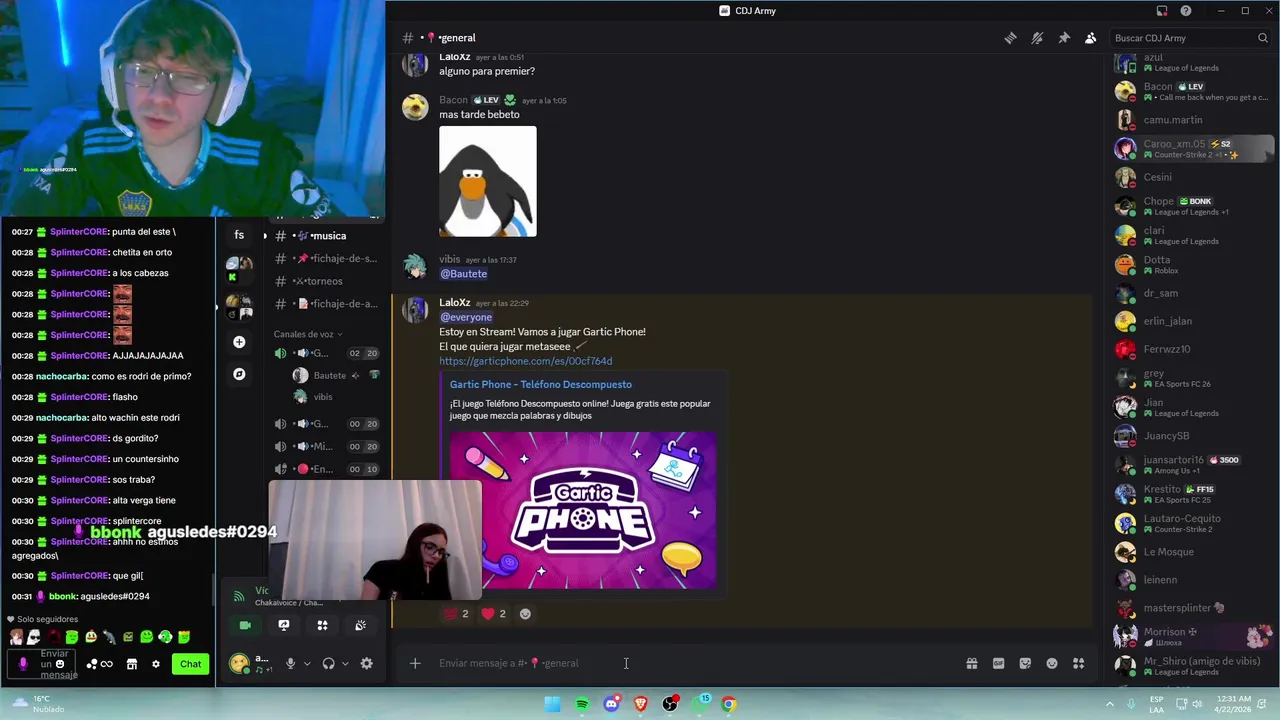Click the @Bautete mention
This screenshot has height=720, width=1280.
[x=463, y=274]
